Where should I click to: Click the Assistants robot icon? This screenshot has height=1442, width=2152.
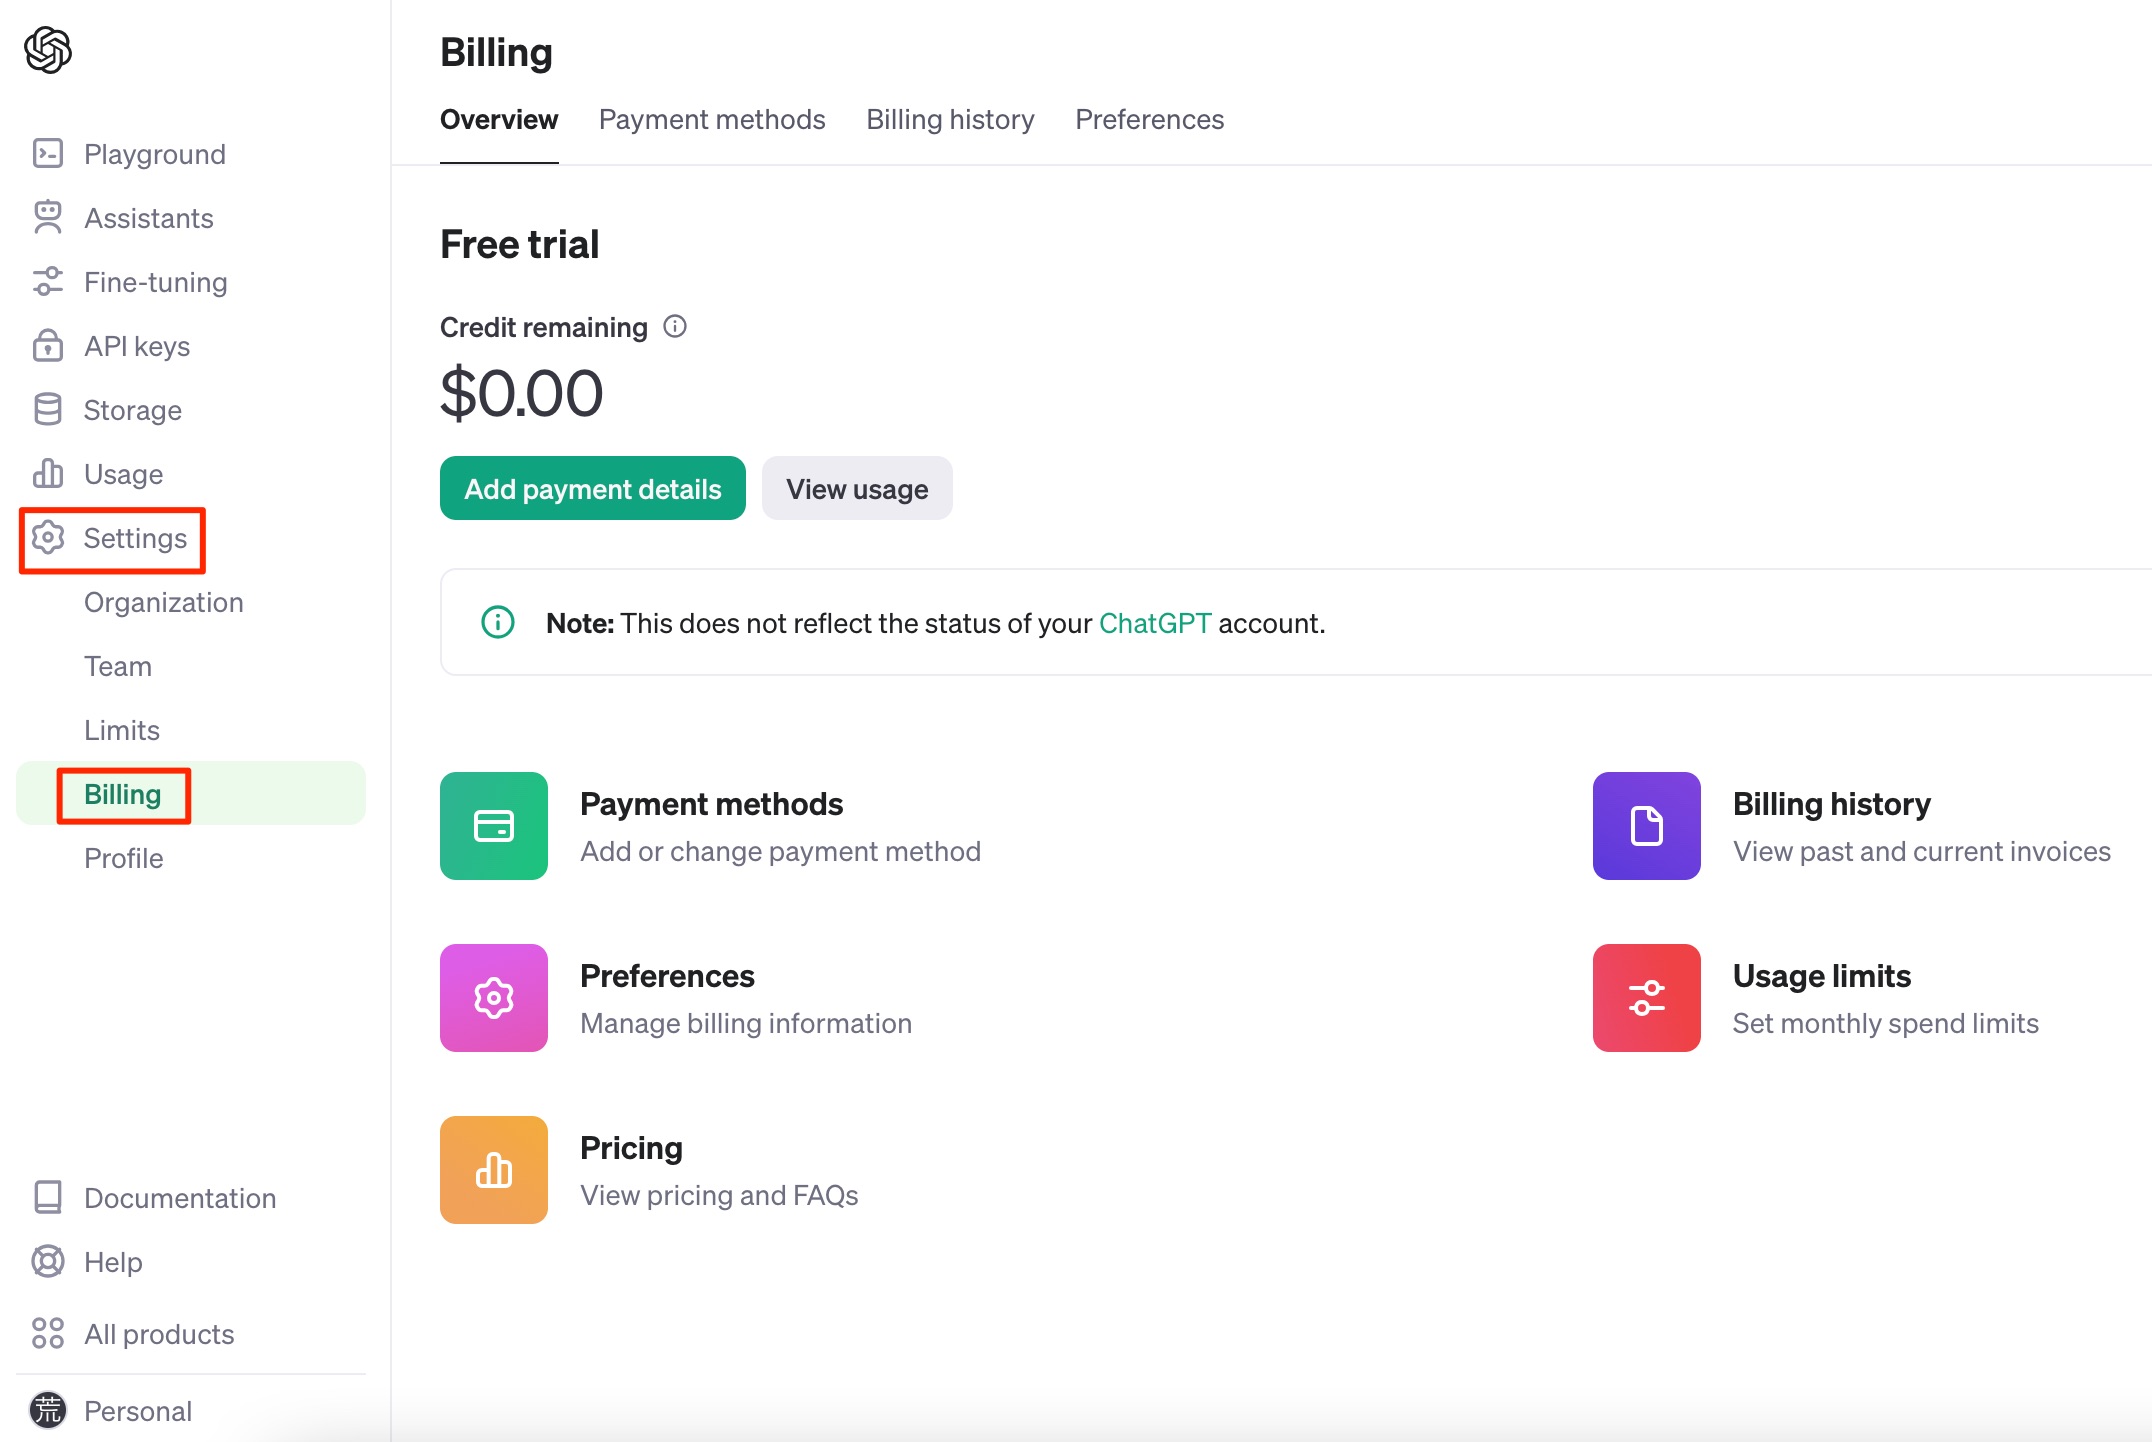click(48, 218)
